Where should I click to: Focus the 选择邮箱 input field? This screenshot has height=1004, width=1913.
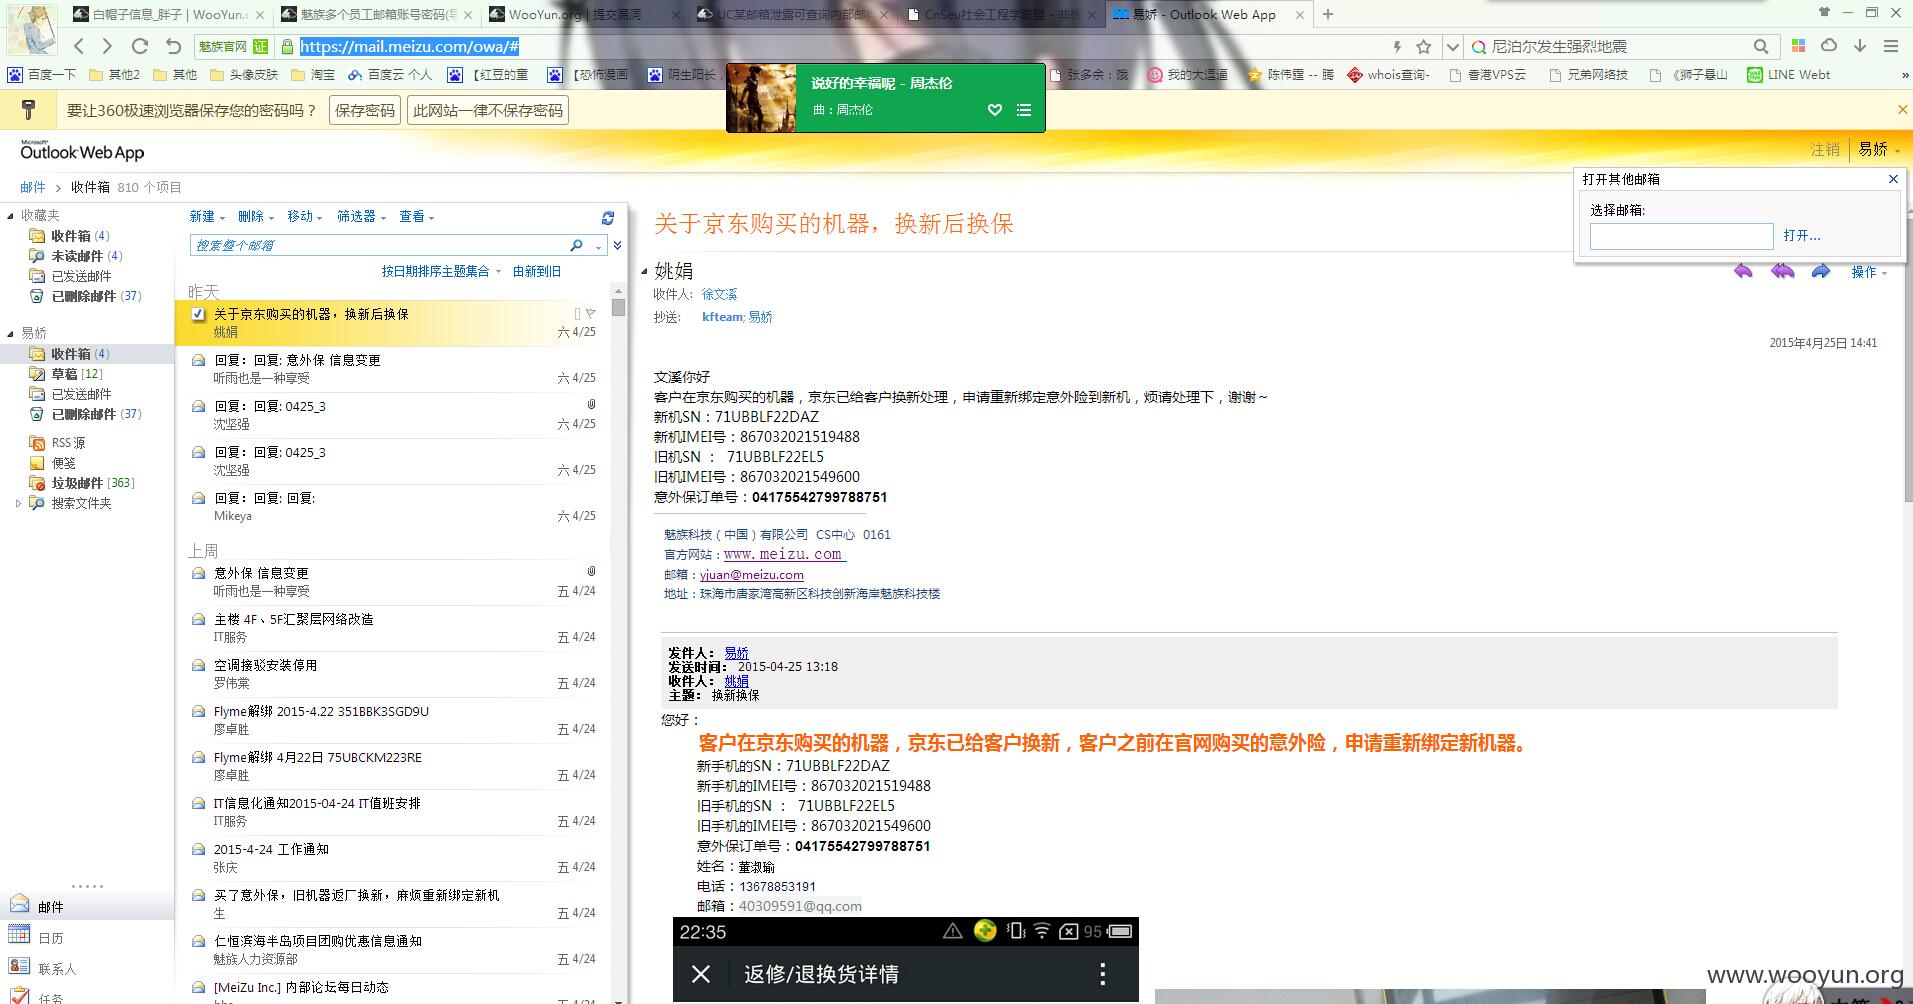click(1681, 236)
